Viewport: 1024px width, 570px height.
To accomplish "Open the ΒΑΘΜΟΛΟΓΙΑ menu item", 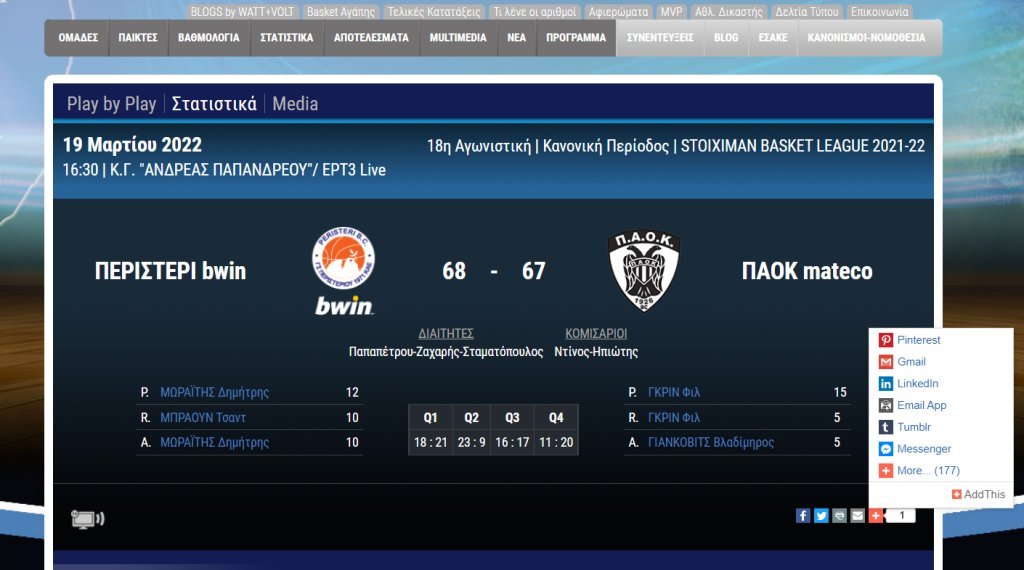I will [x=209, y=38].
